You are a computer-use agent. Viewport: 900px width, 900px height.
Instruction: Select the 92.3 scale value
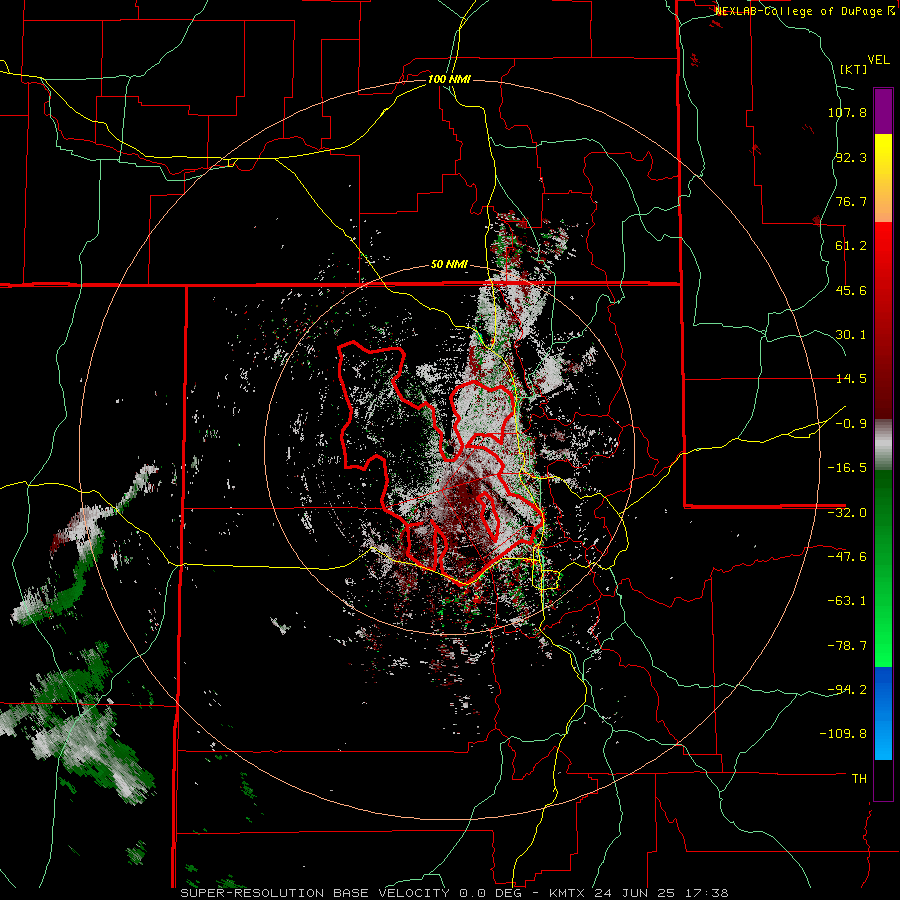point(851,157)
